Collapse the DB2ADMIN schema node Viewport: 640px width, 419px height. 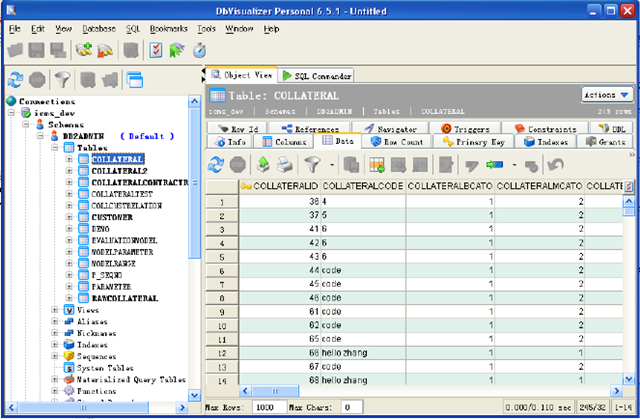coord(40,136)
